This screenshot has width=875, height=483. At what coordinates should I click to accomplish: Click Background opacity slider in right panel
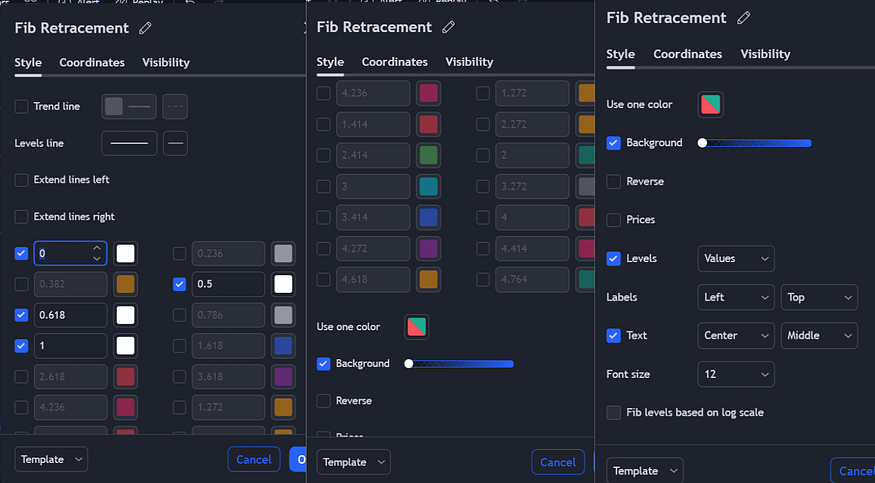tap(756, 143)
